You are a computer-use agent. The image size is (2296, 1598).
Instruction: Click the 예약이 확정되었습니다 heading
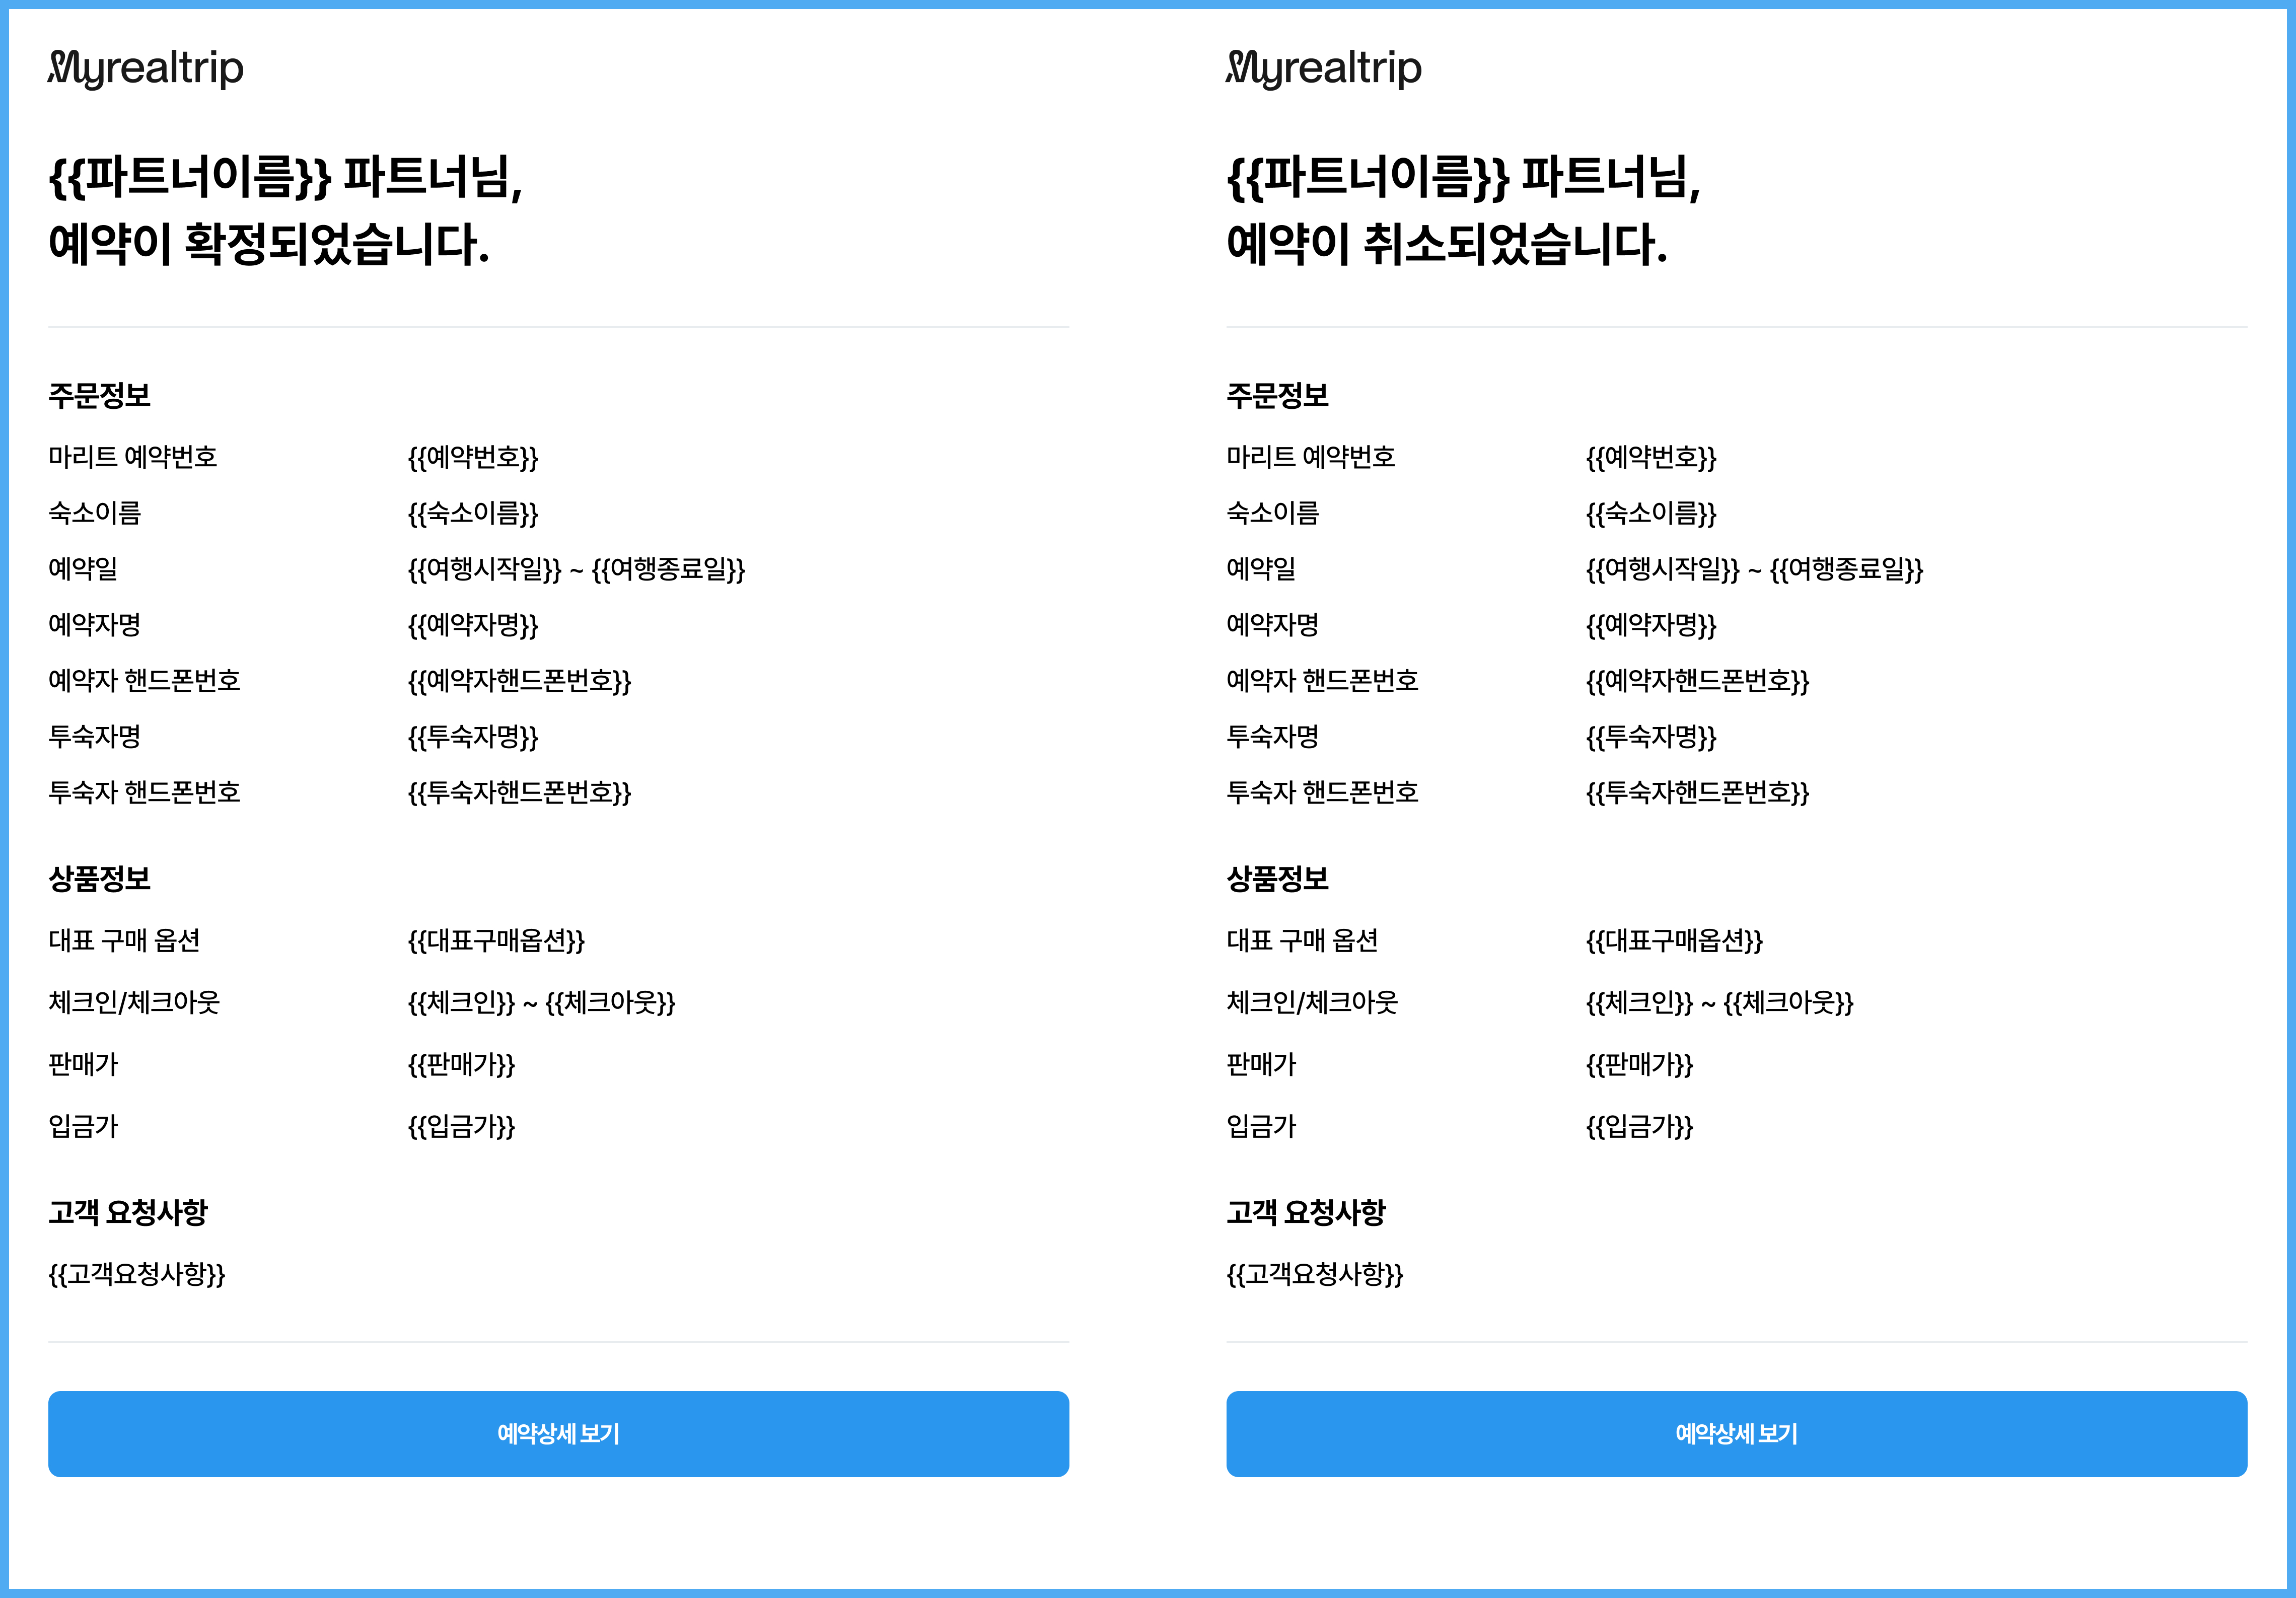point(269,244)
